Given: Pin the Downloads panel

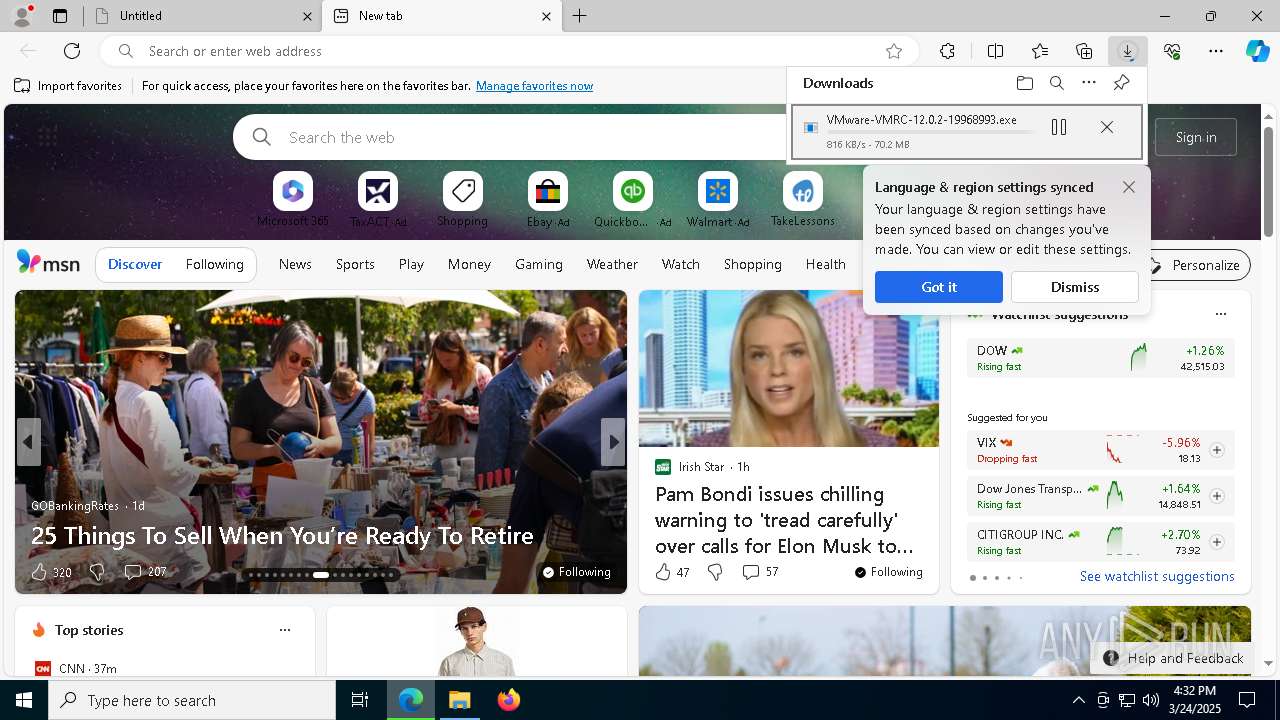Looking at the screenshot, I should pos(1121,83).
